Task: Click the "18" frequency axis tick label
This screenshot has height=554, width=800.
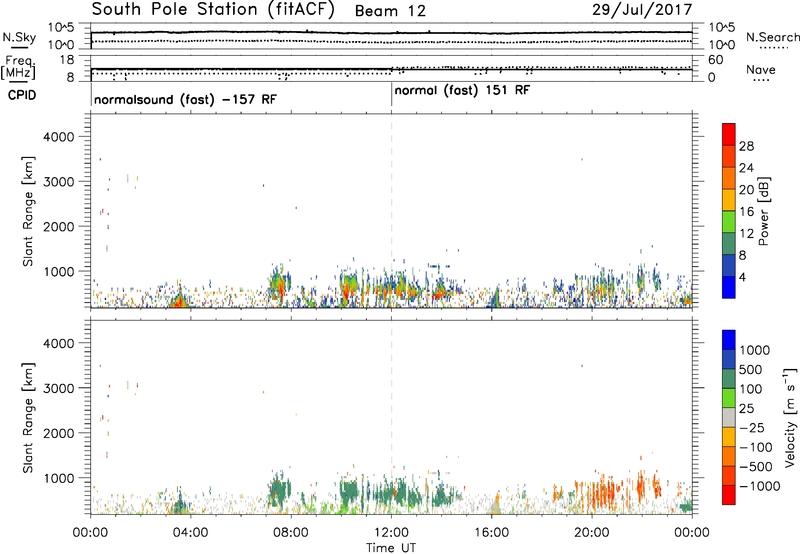Action: point(67,60)
